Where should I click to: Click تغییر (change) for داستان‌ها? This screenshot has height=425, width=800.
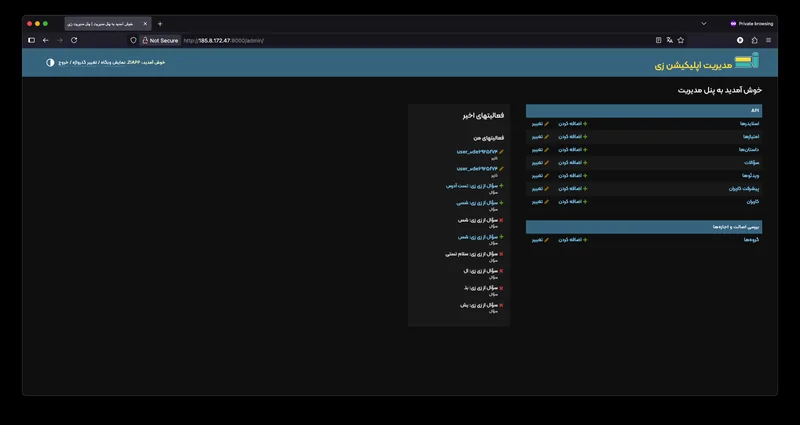pyautogui.click(x=540, y=149)
